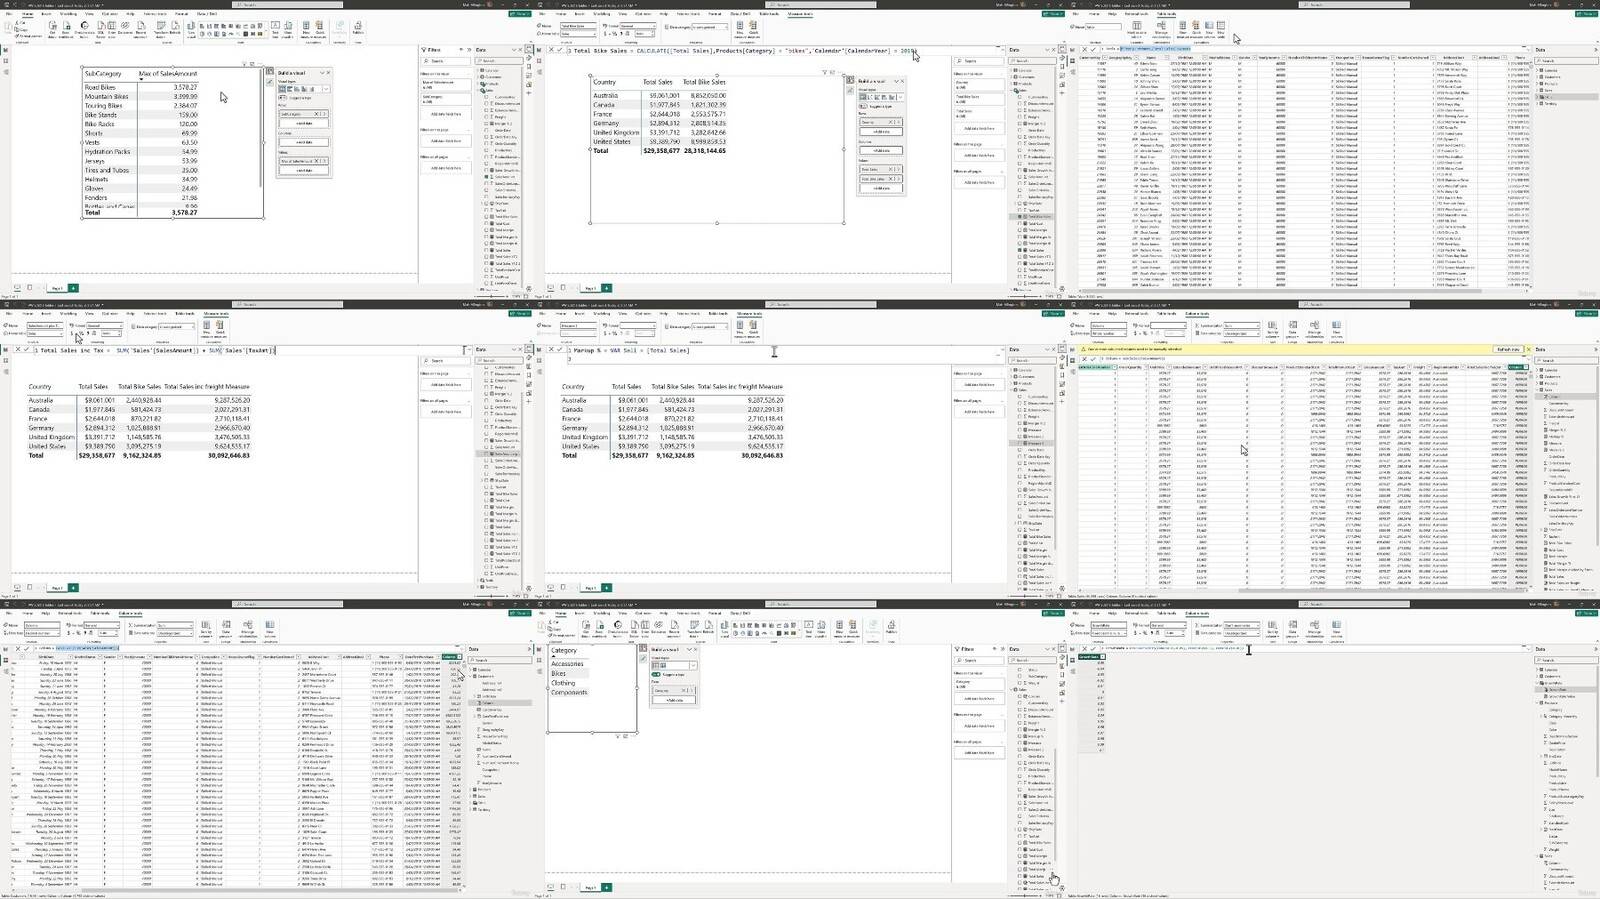The image size is (1600, 899).
Task: Click Add data fields here under Filters on all pages, top-middle
Action: [979, 182]
